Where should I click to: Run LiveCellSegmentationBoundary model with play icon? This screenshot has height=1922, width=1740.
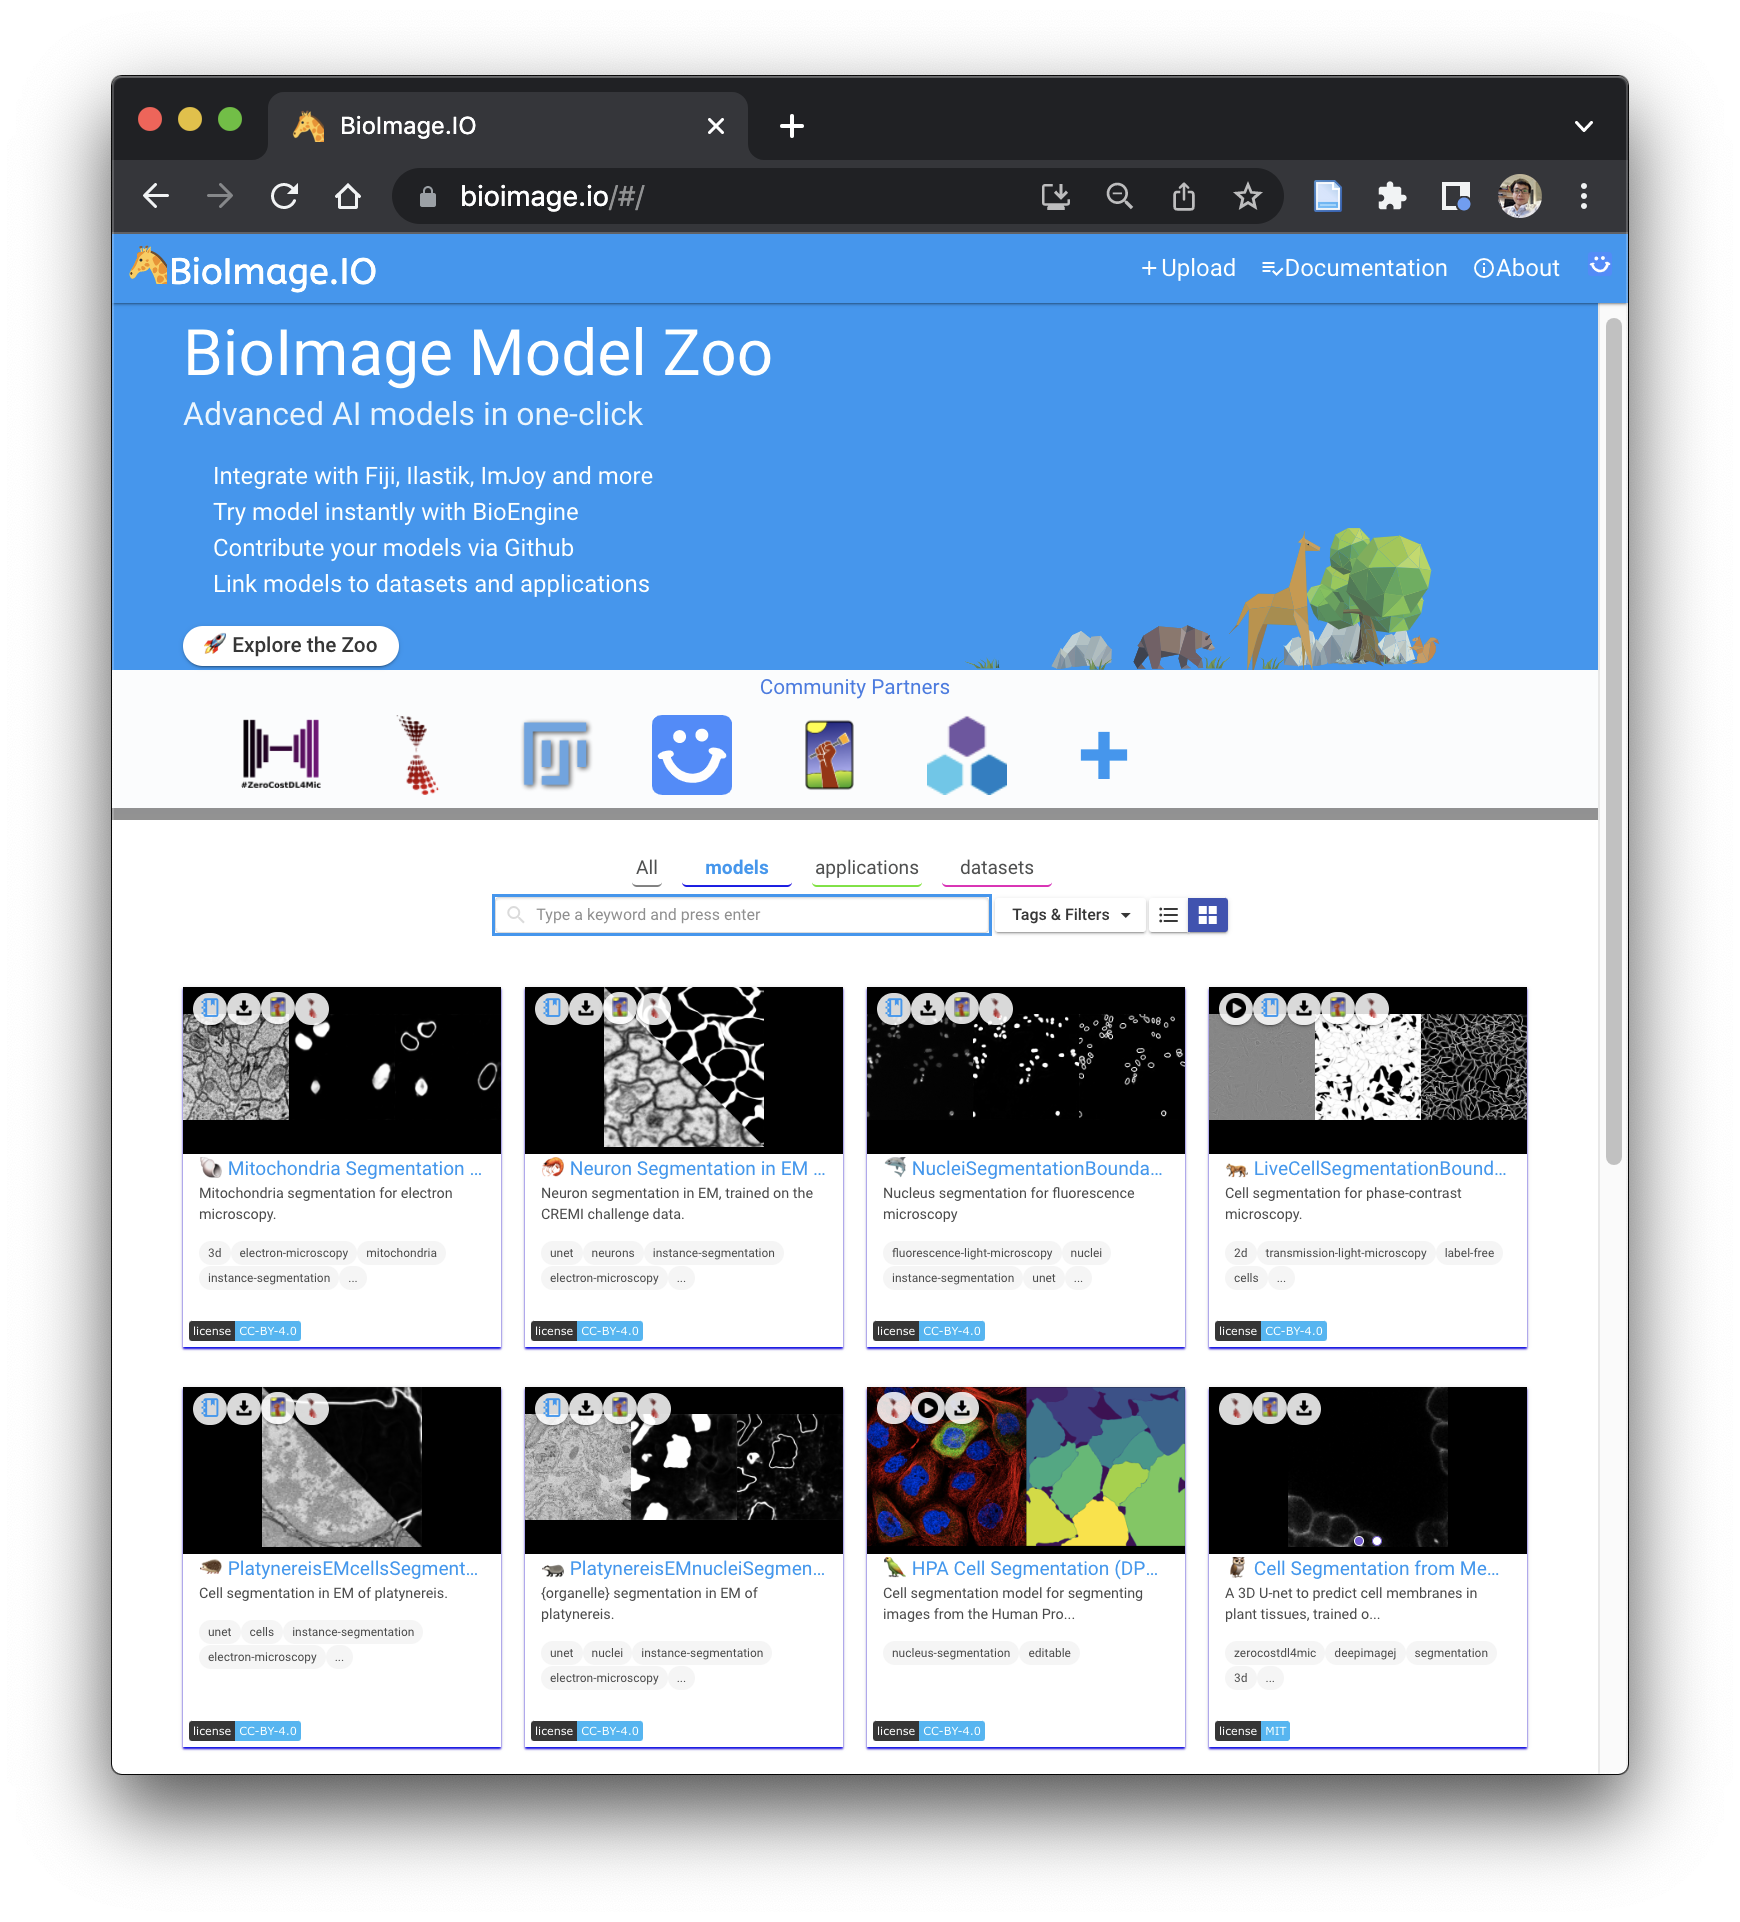pyautogui.click(x=1236, y=1008)
